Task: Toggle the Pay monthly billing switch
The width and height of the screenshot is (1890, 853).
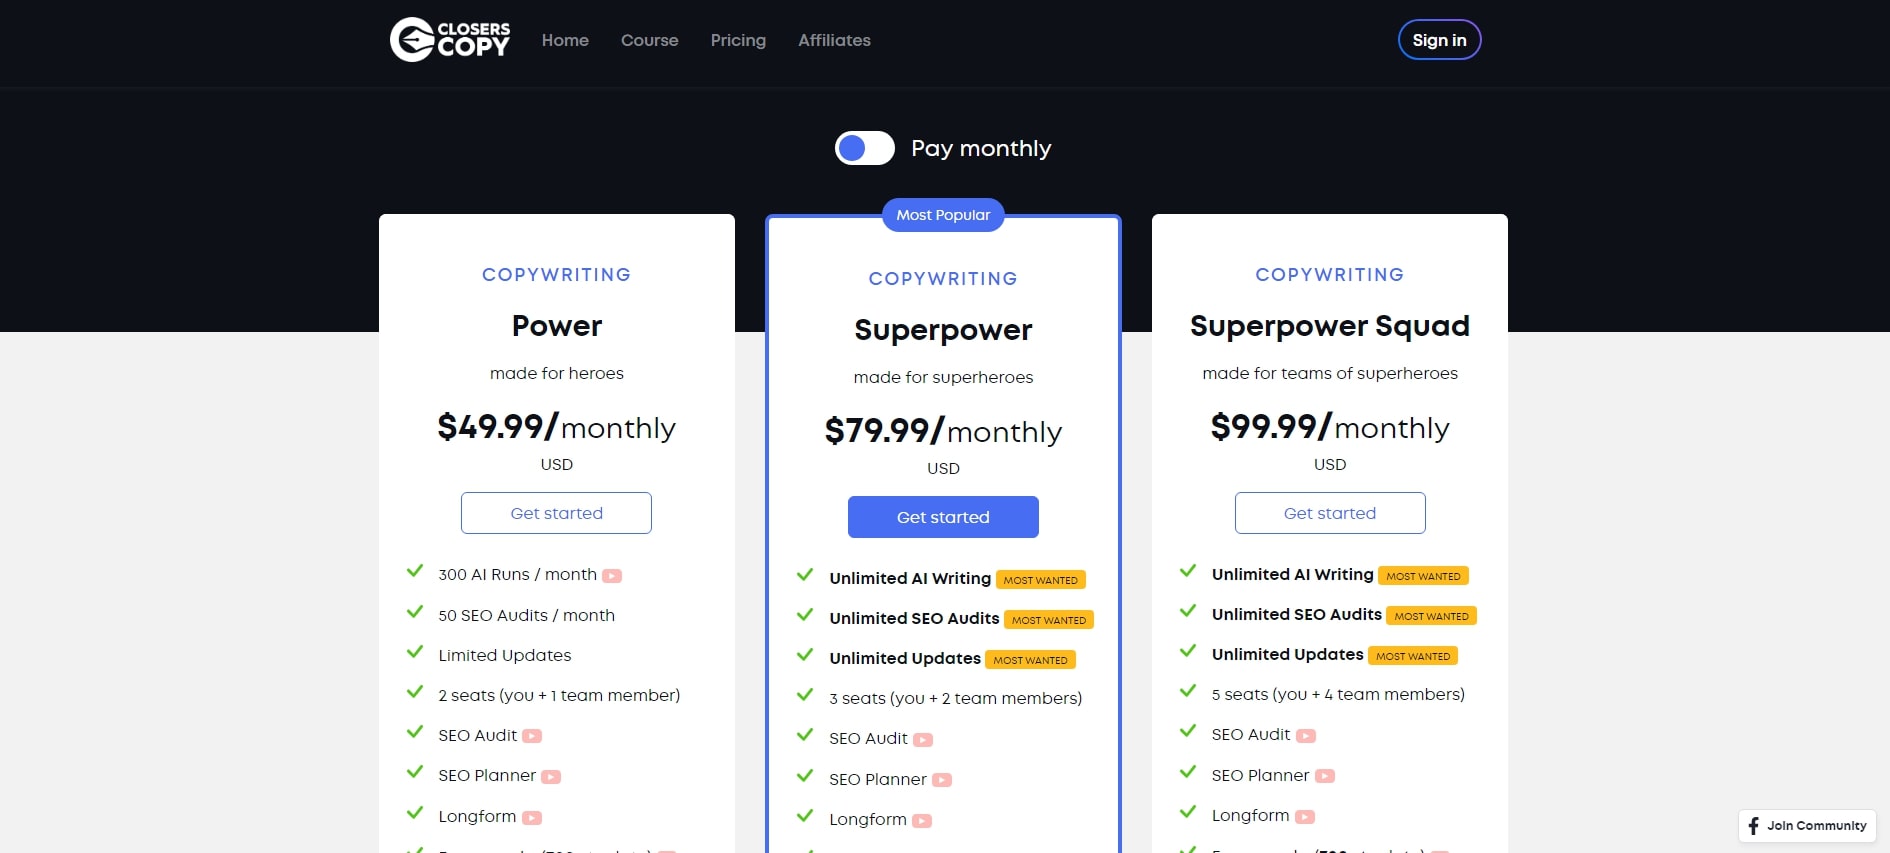Action: click(x=865, y=148)
